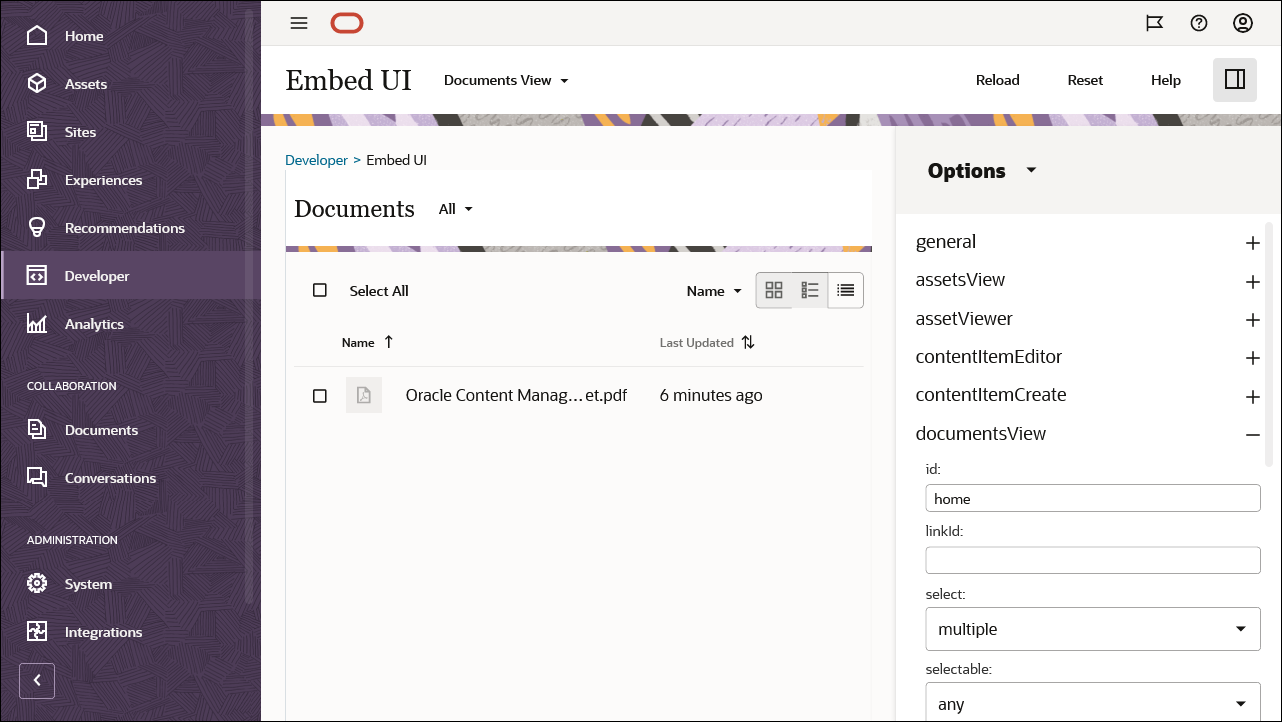Click the flag announcements icon in top bar

[1155, 22]
